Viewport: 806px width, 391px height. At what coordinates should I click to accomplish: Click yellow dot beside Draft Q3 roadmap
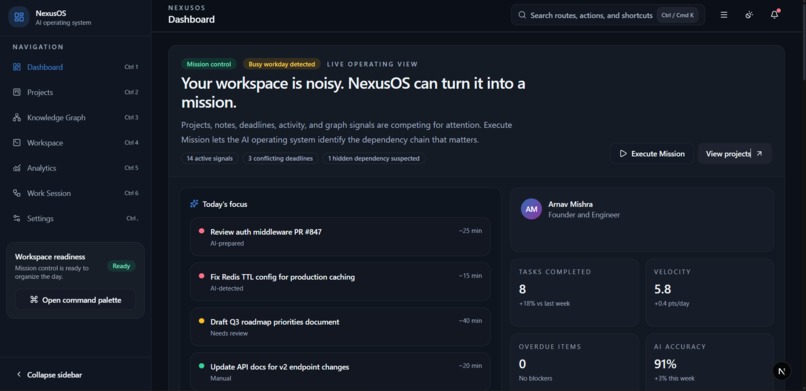point(202,321)
